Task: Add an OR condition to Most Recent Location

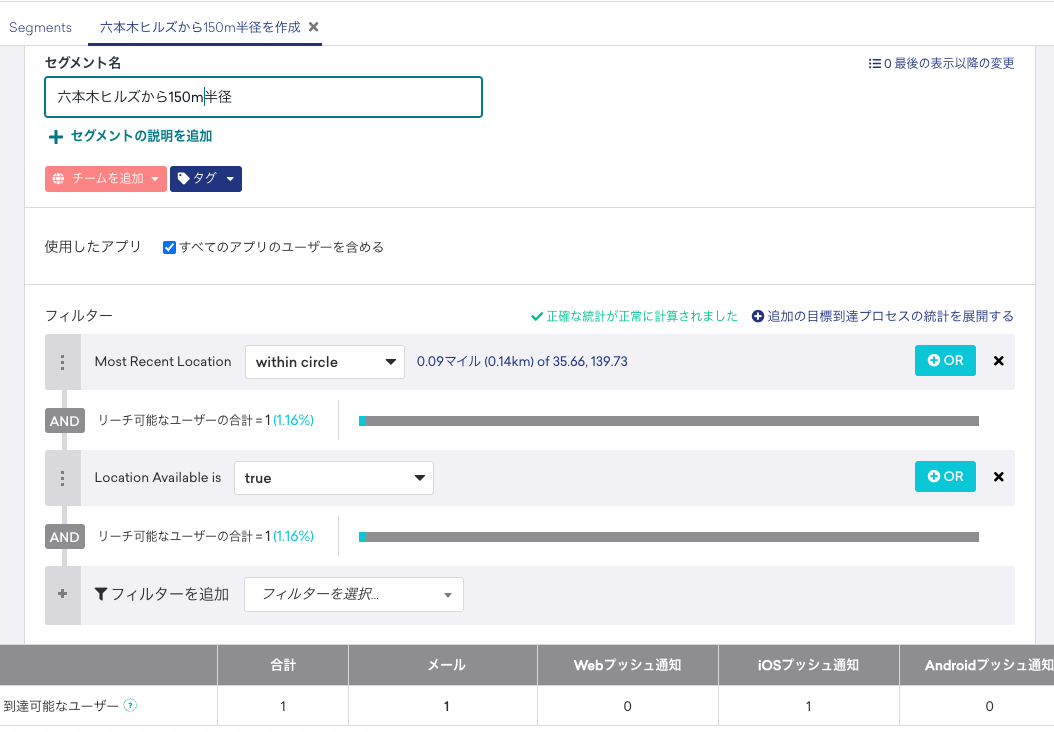Action: 944,361
